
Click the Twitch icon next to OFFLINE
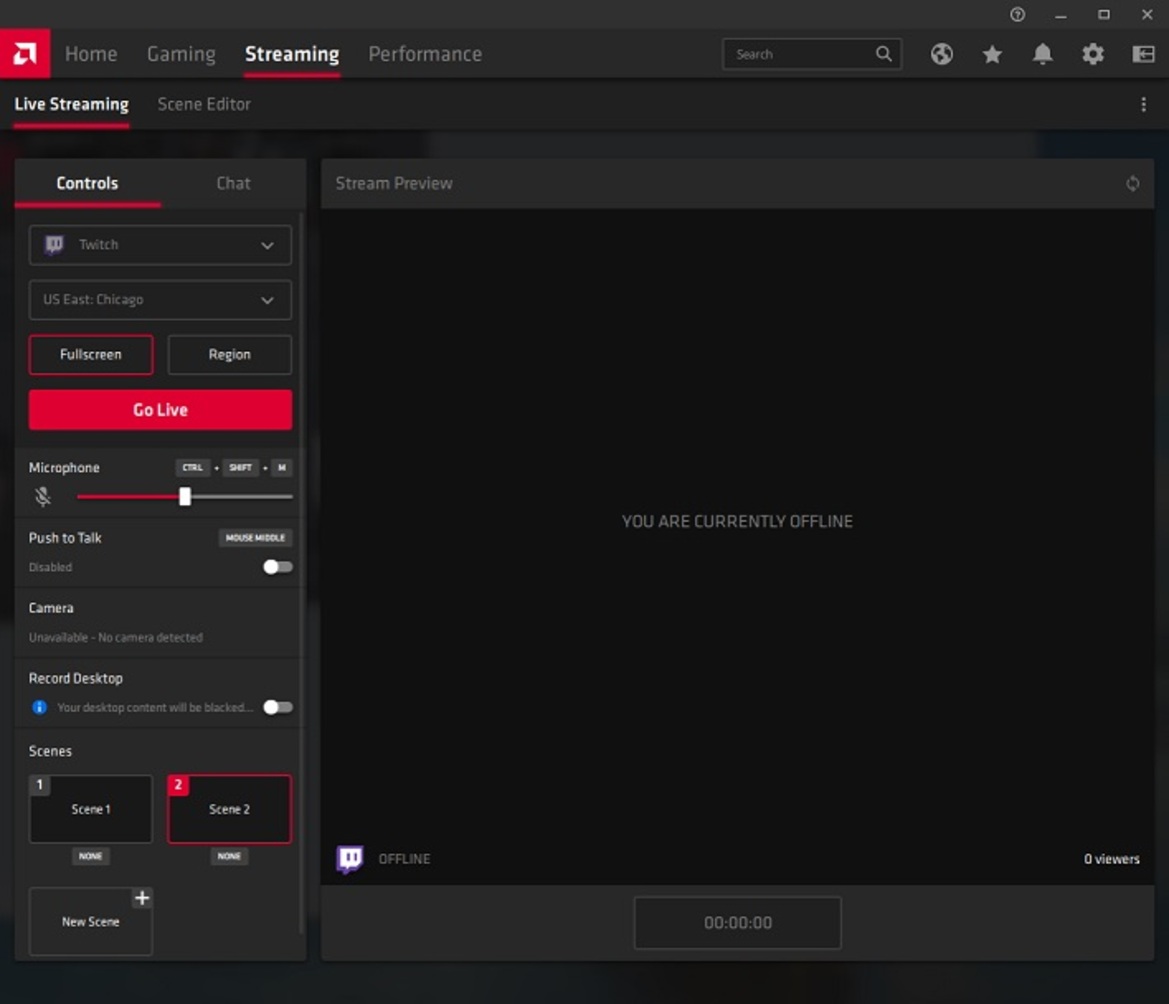350,858
